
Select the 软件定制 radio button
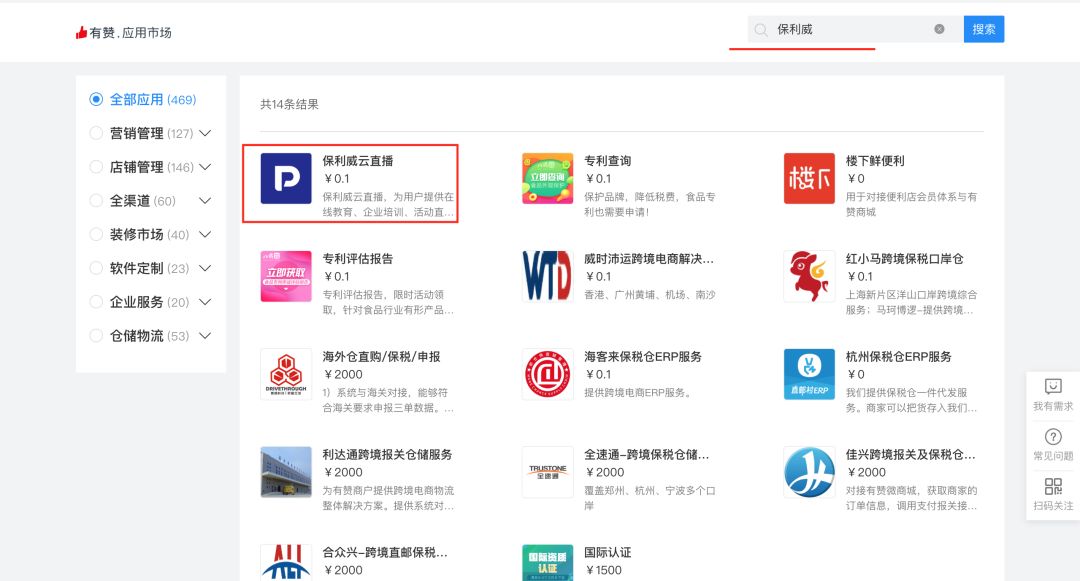click(96, 268)
